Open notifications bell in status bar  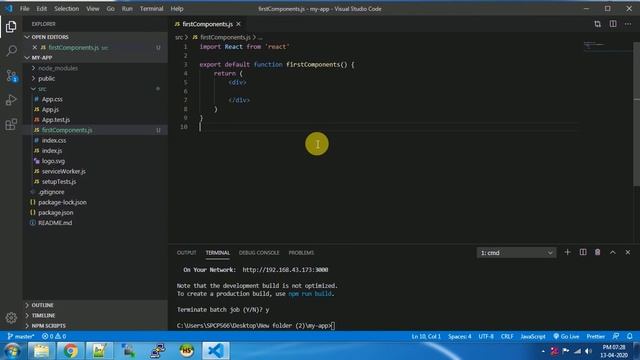point(630,336)
